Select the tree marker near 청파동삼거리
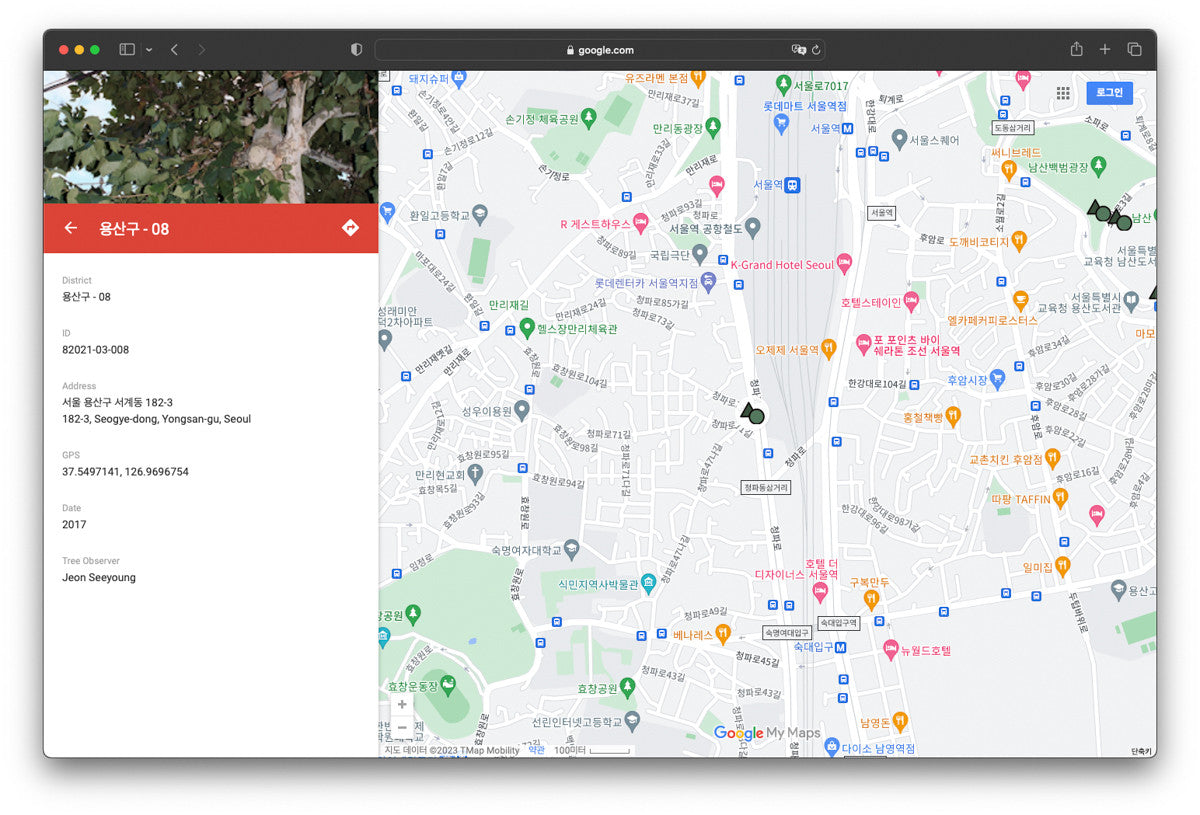Screen dimensions: 1200x815 753,414
